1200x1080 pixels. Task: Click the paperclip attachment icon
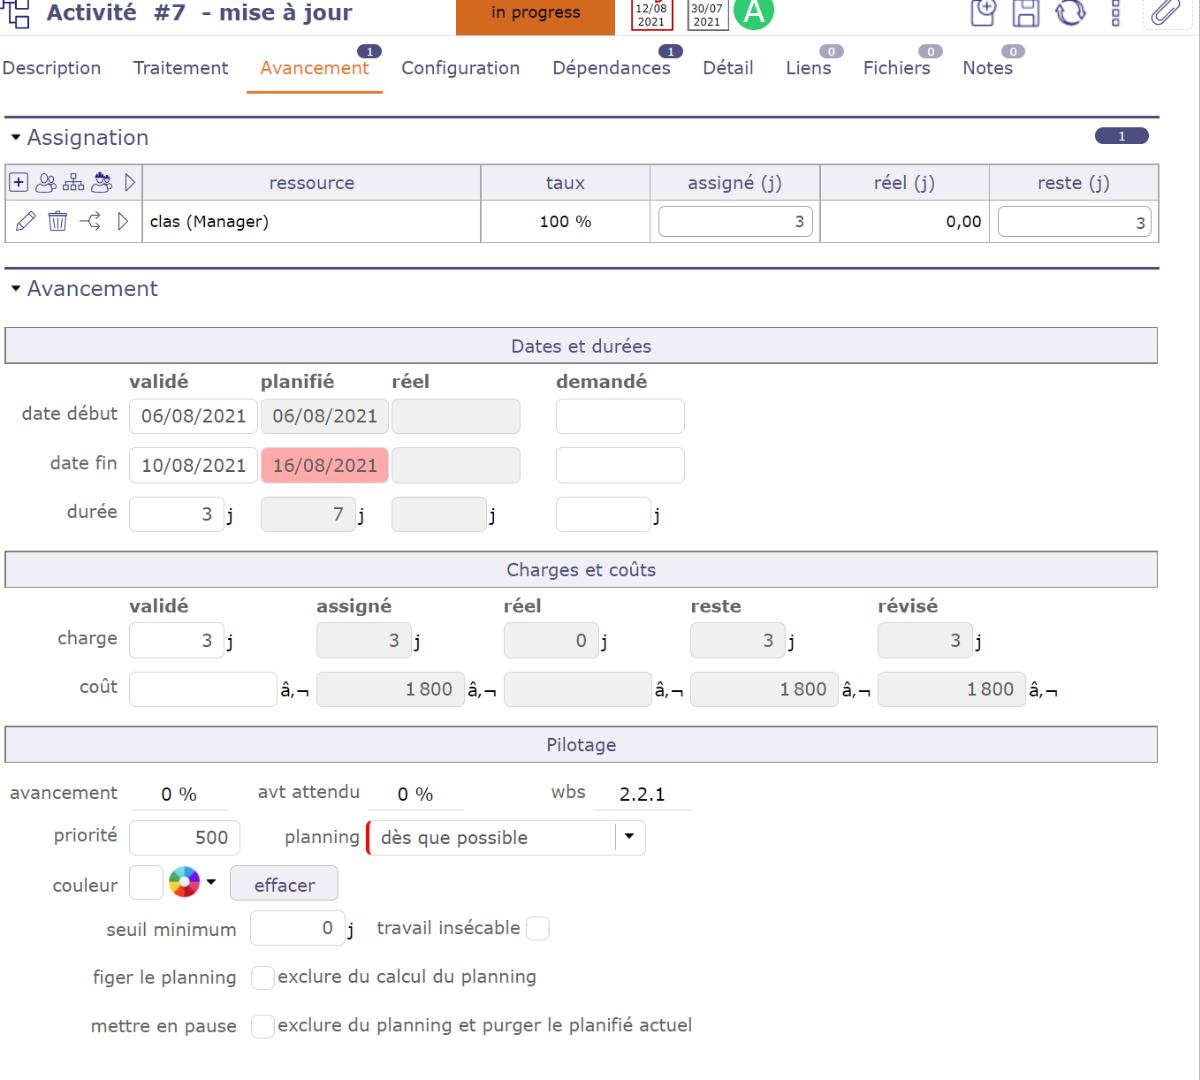coord(1165,13)
